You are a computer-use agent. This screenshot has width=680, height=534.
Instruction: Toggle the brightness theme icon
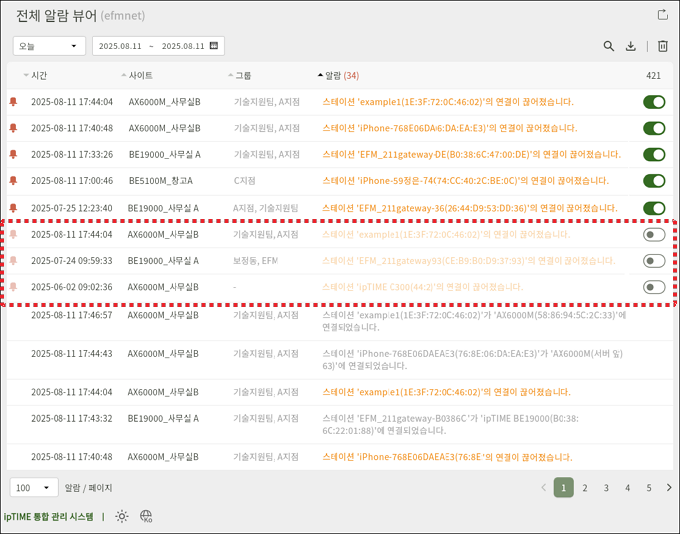122,517
